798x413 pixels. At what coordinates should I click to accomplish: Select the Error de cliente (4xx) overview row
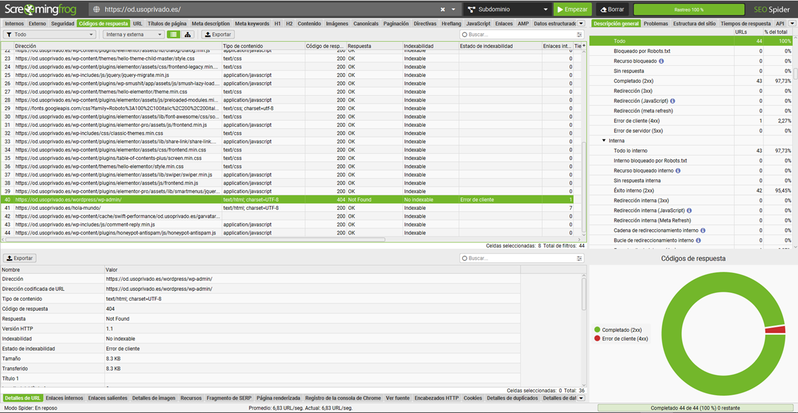[x=691, y=121]
